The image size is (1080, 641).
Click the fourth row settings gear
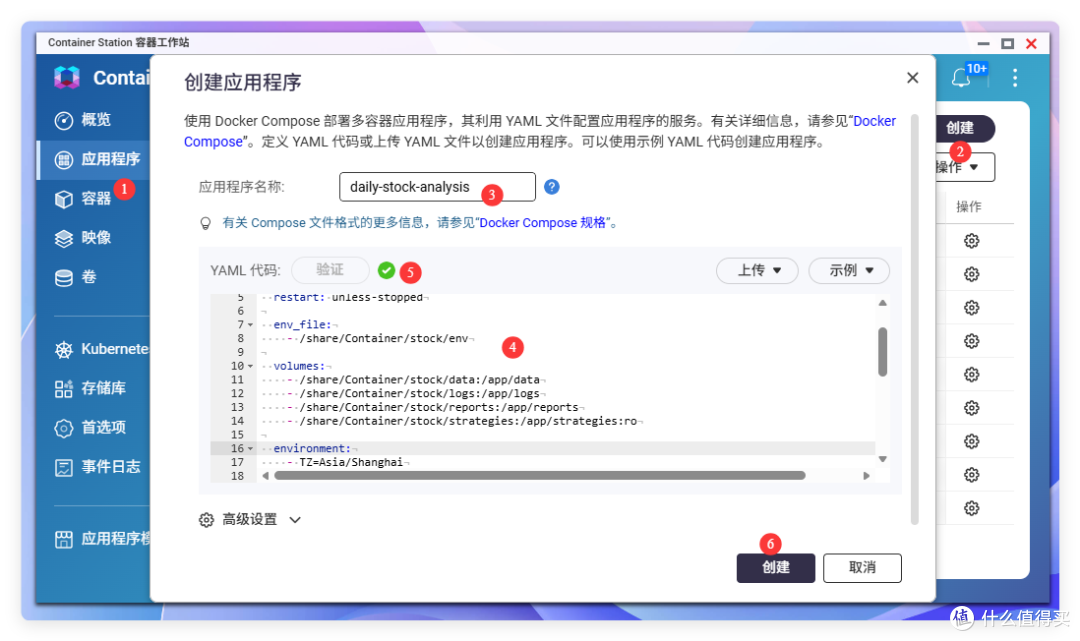pyautogui.click(x=971, y=341)
